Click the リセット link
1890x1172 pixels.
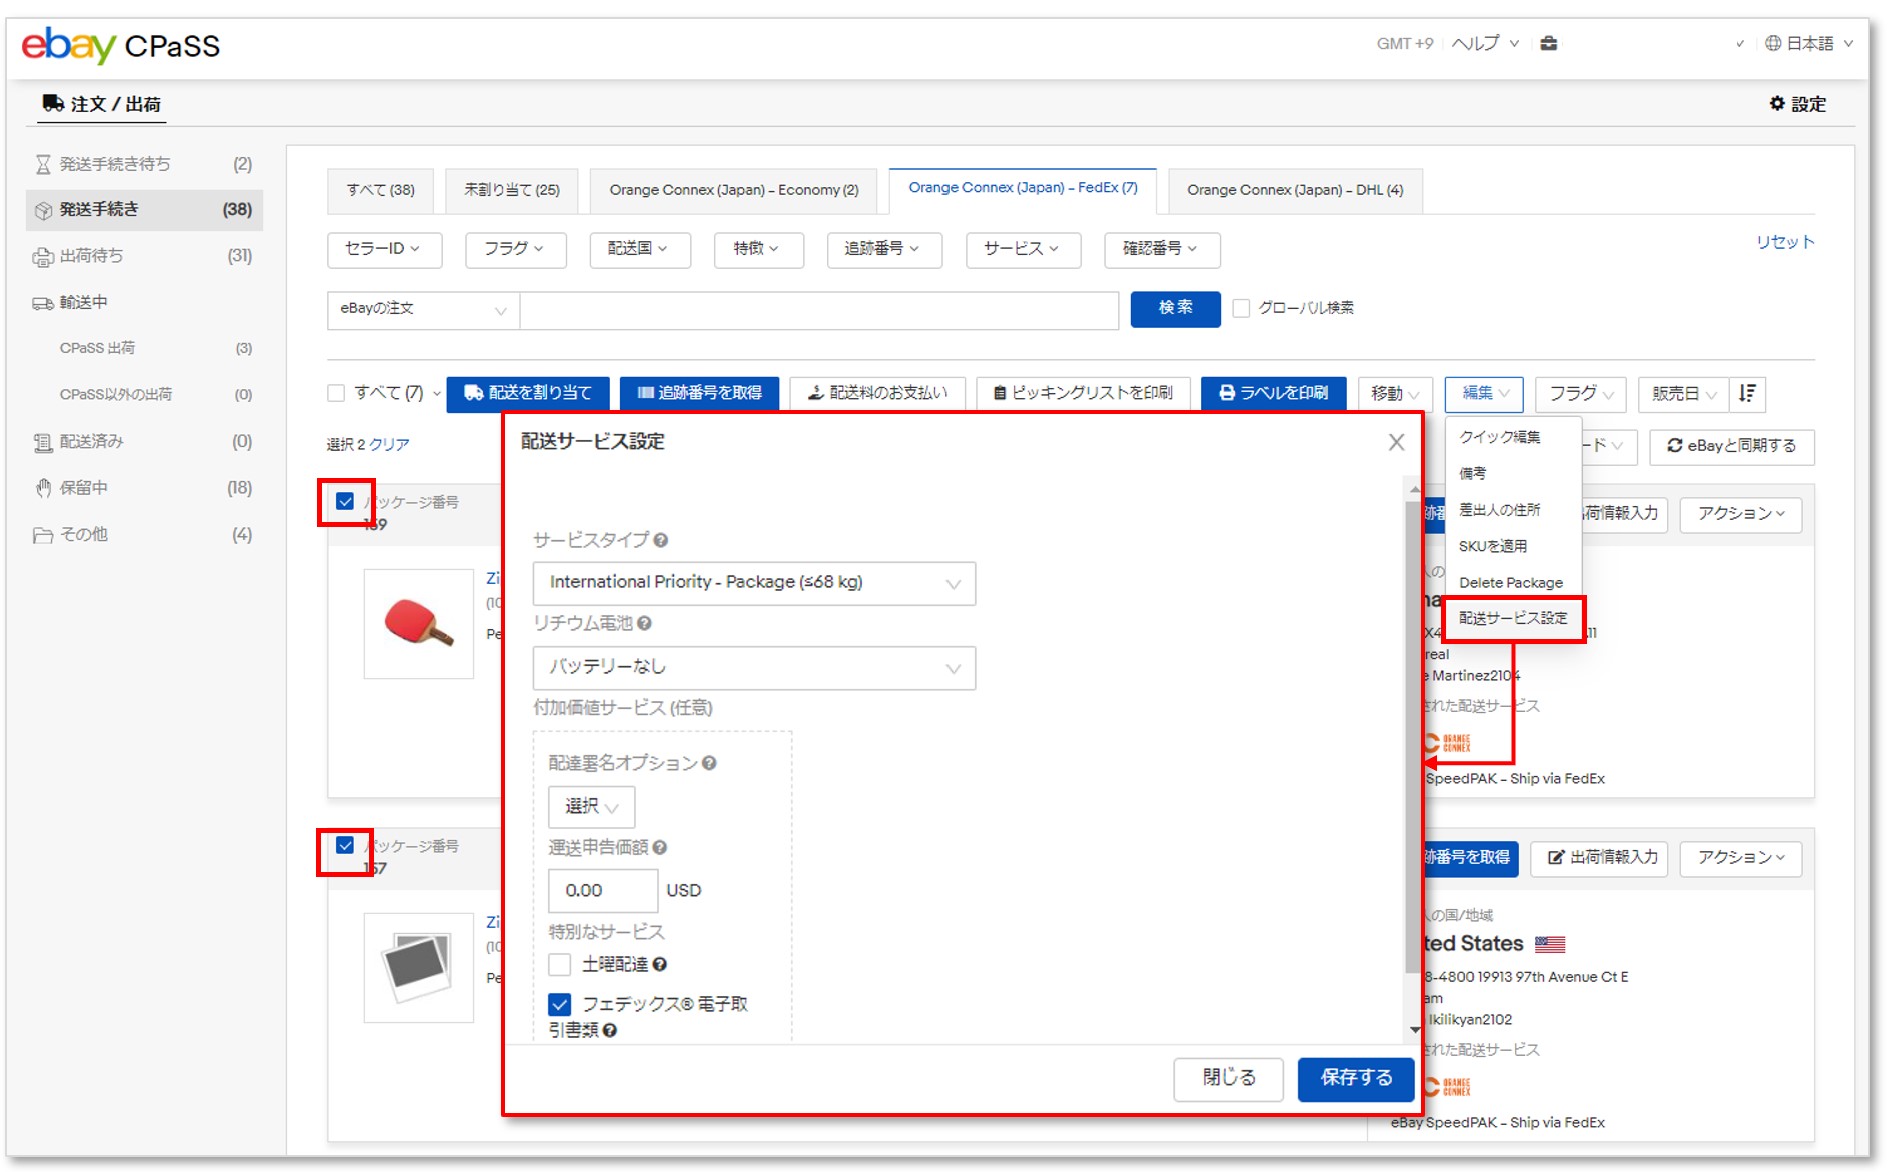1784,242
